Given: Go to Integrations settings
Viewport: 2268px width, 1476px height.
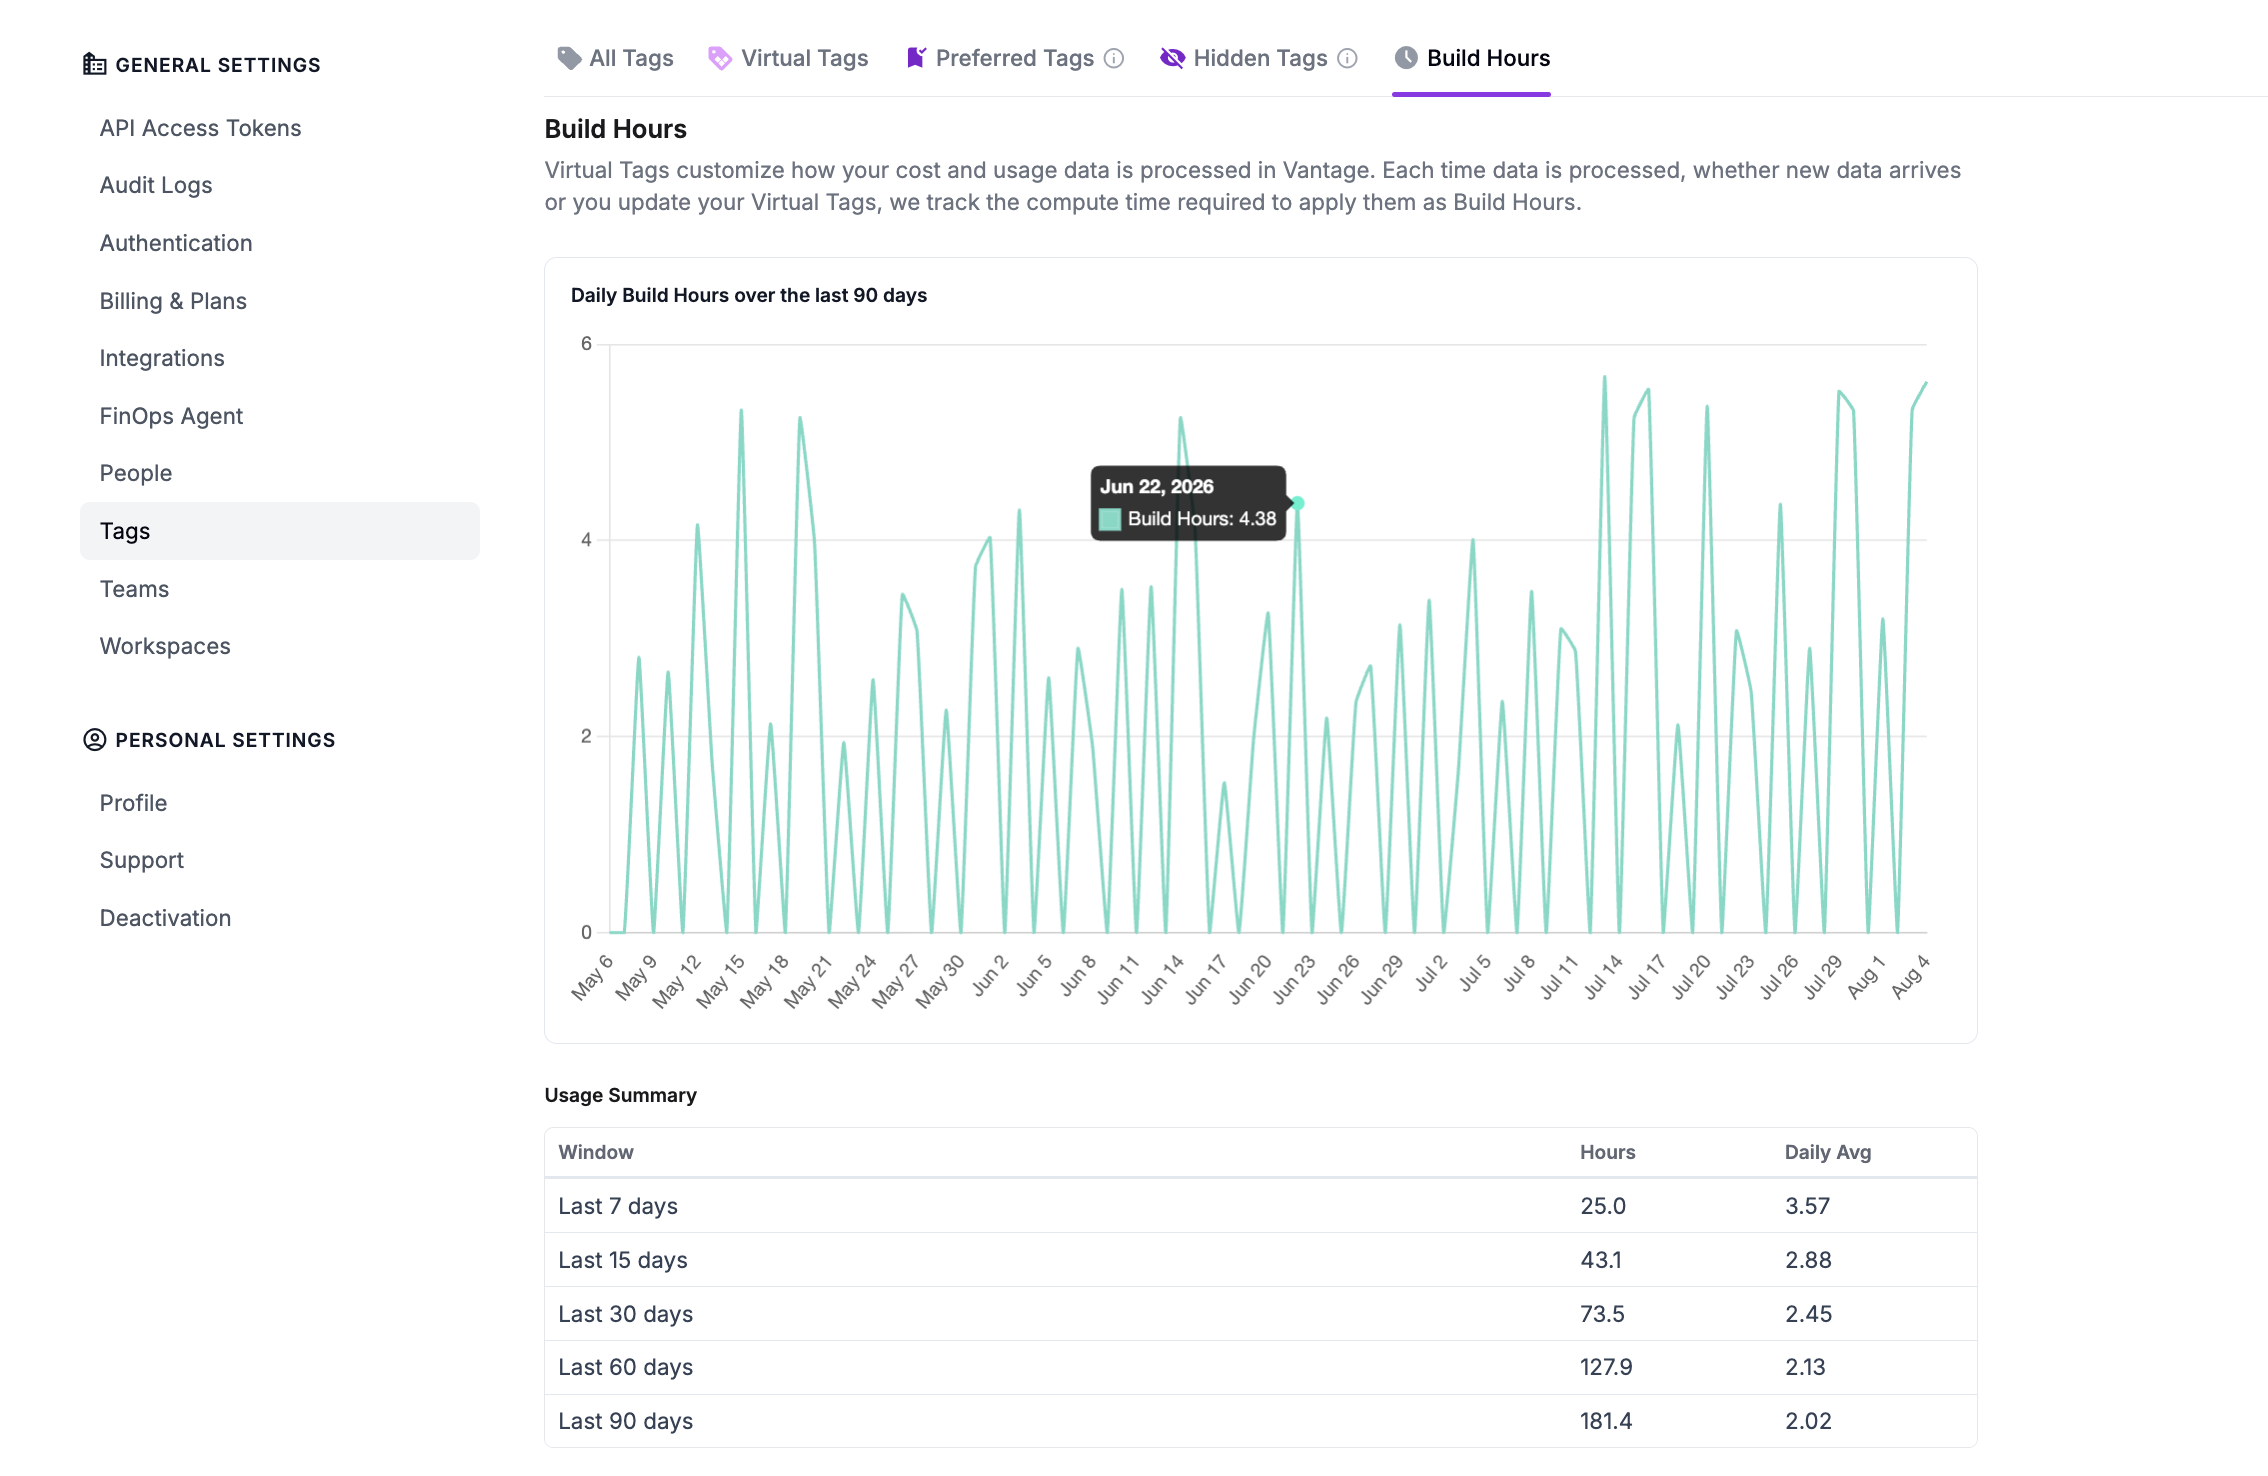Looking at the screenshot, I should 162,358.
